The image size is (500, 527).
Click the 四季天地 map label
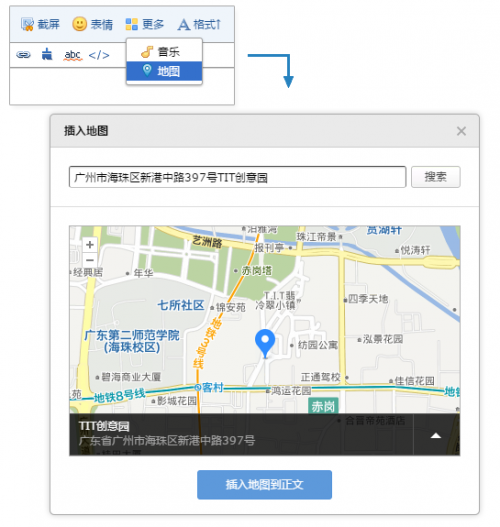368,299
